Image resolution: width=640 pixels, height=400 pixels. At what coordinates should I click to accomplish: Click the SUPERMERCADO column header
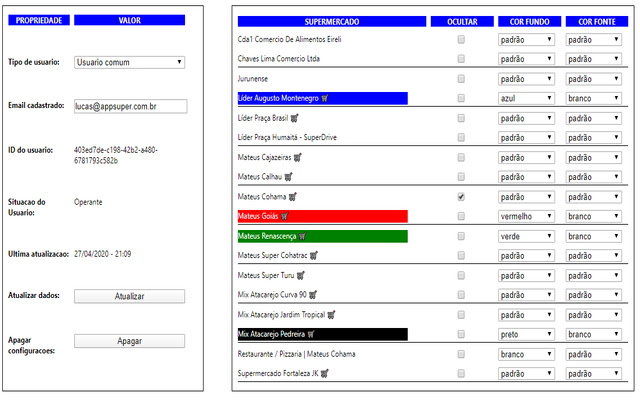(332, 22)
